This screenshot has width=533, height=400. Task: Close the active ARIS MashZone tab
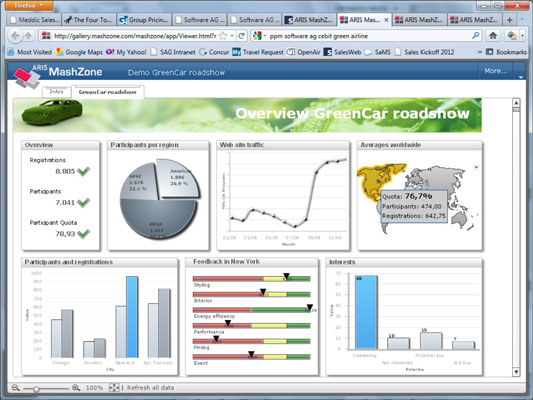click(386, 20)
